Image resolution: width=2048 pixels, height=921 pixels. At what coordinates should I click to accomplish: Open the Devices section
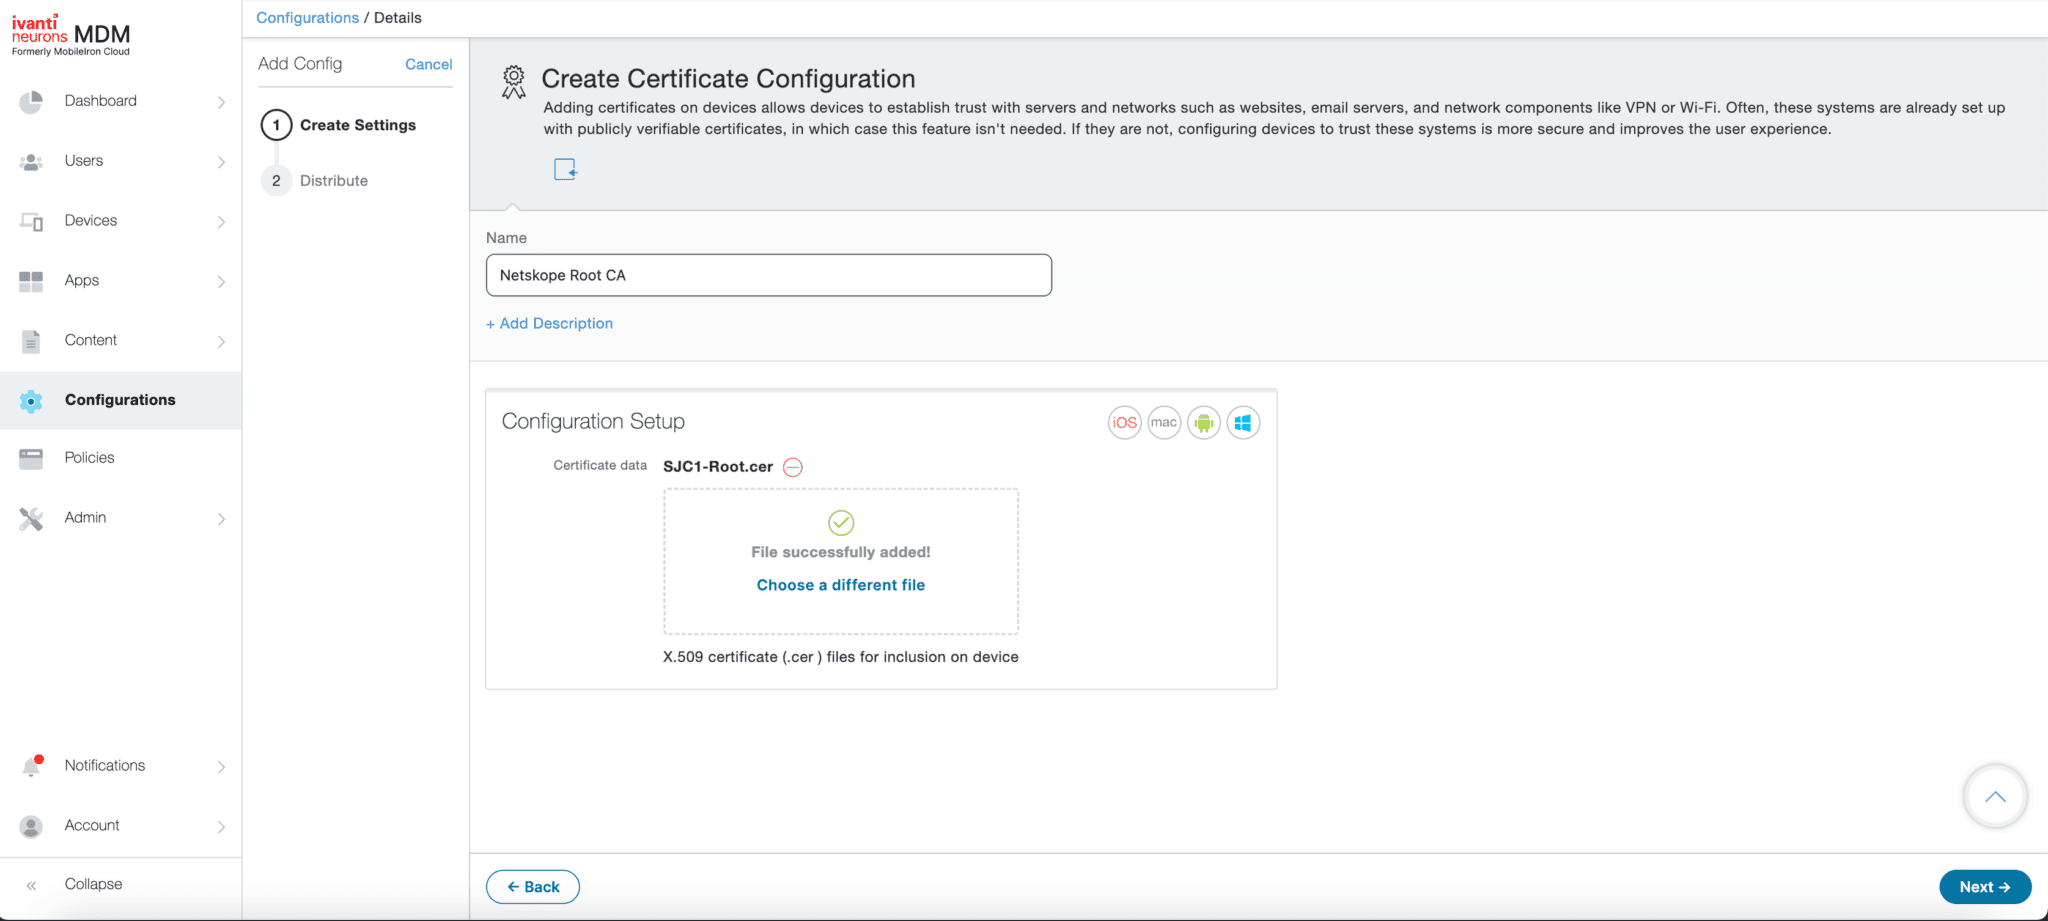coord(90,220)
